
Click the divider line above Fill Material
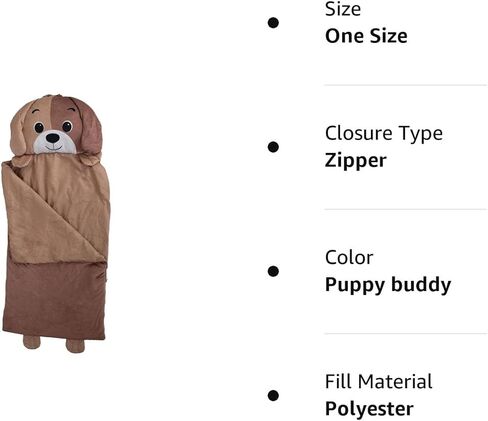[406, 333]
